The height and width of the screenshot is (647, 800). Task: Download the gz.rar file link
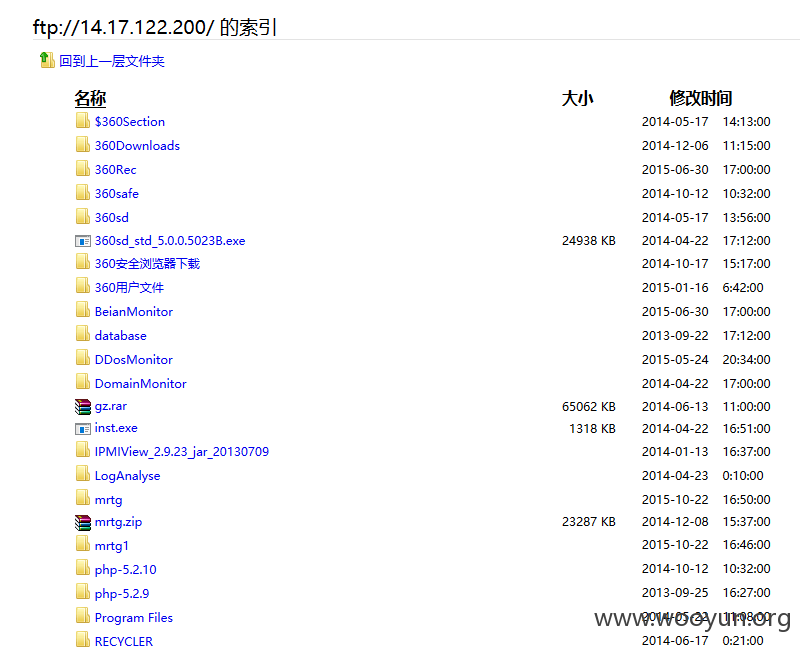pos(111,407)
